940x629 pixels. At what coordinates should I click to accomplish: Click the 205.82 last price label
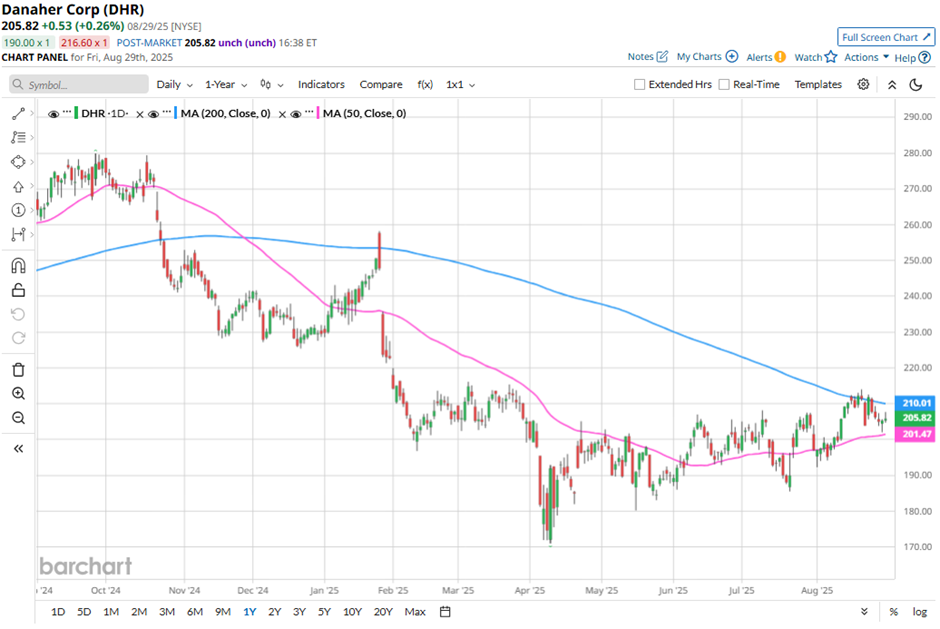(x=915, y=418)
